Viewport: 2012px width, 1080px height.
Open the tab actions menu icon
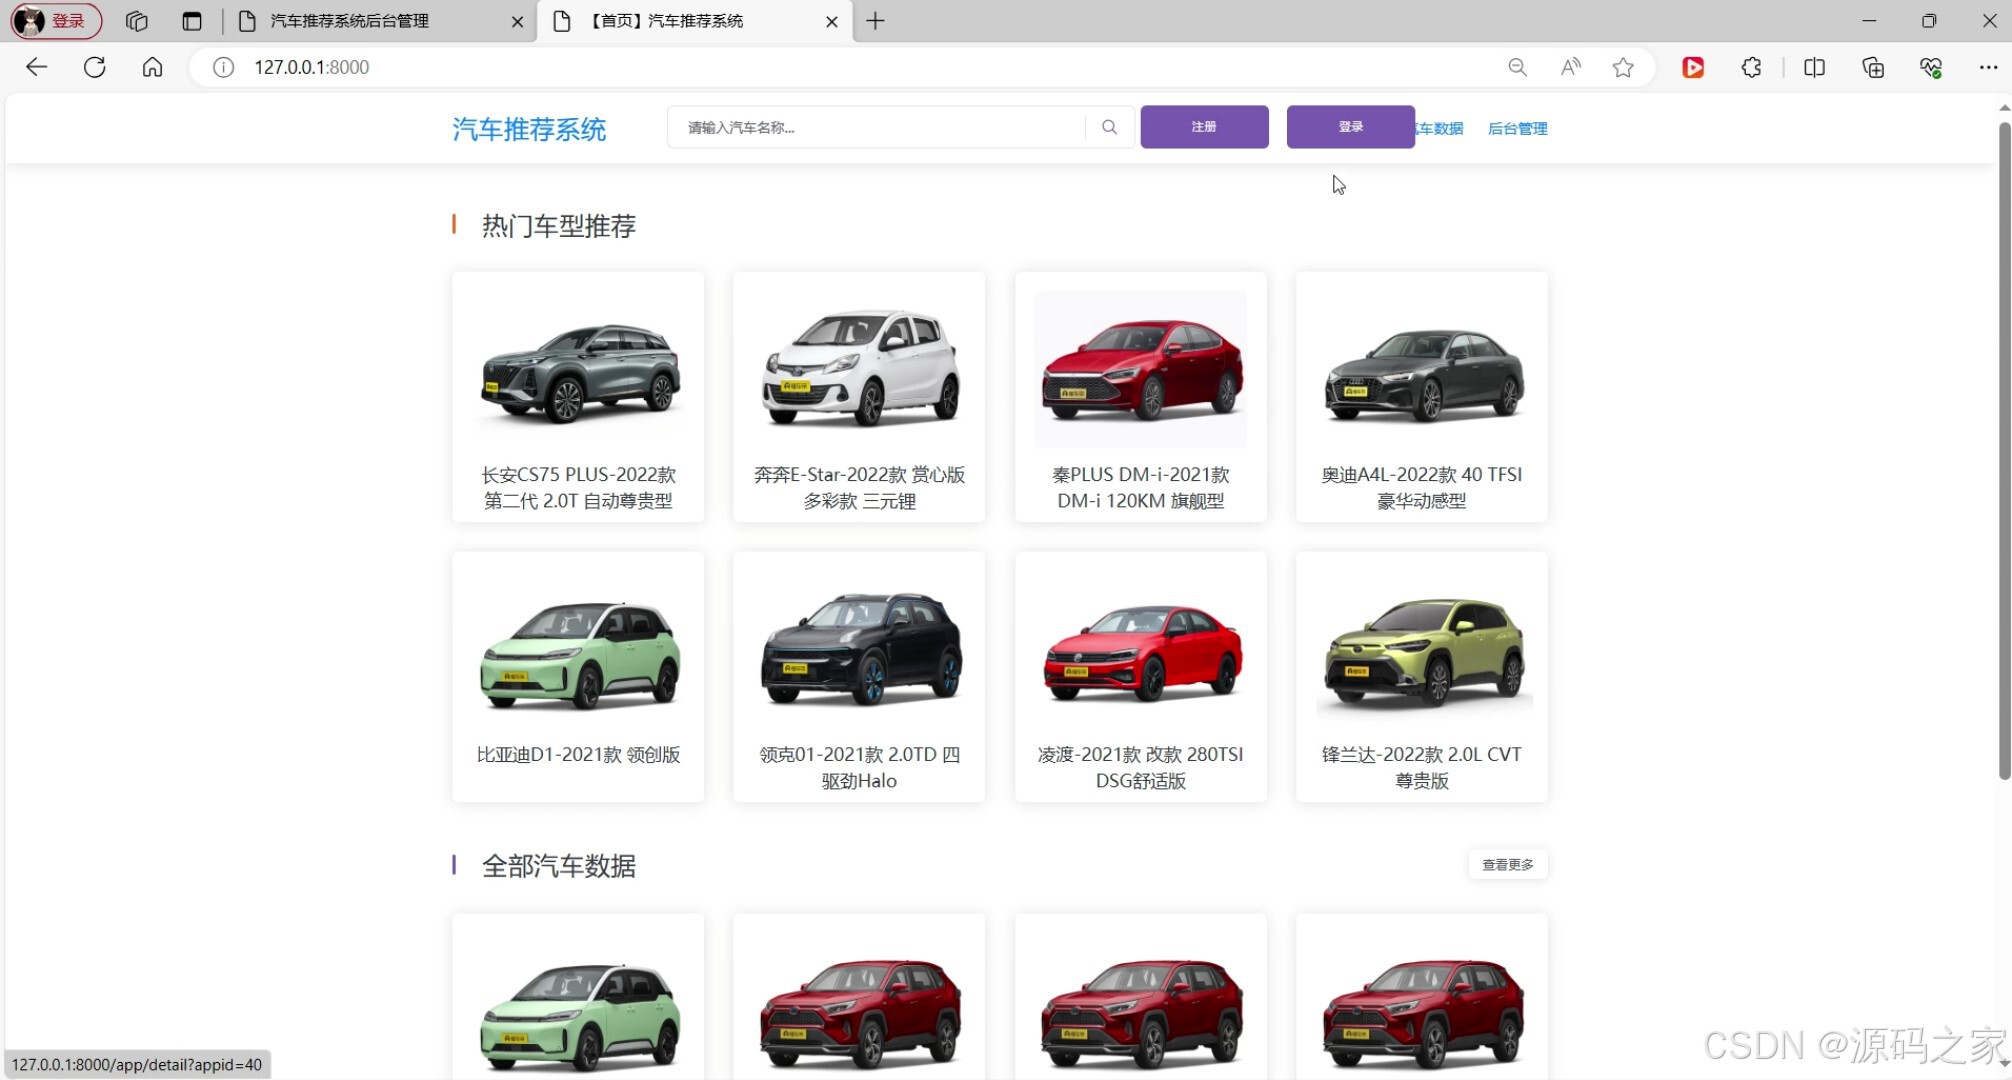pyautogui.click(x=192, y=21)
